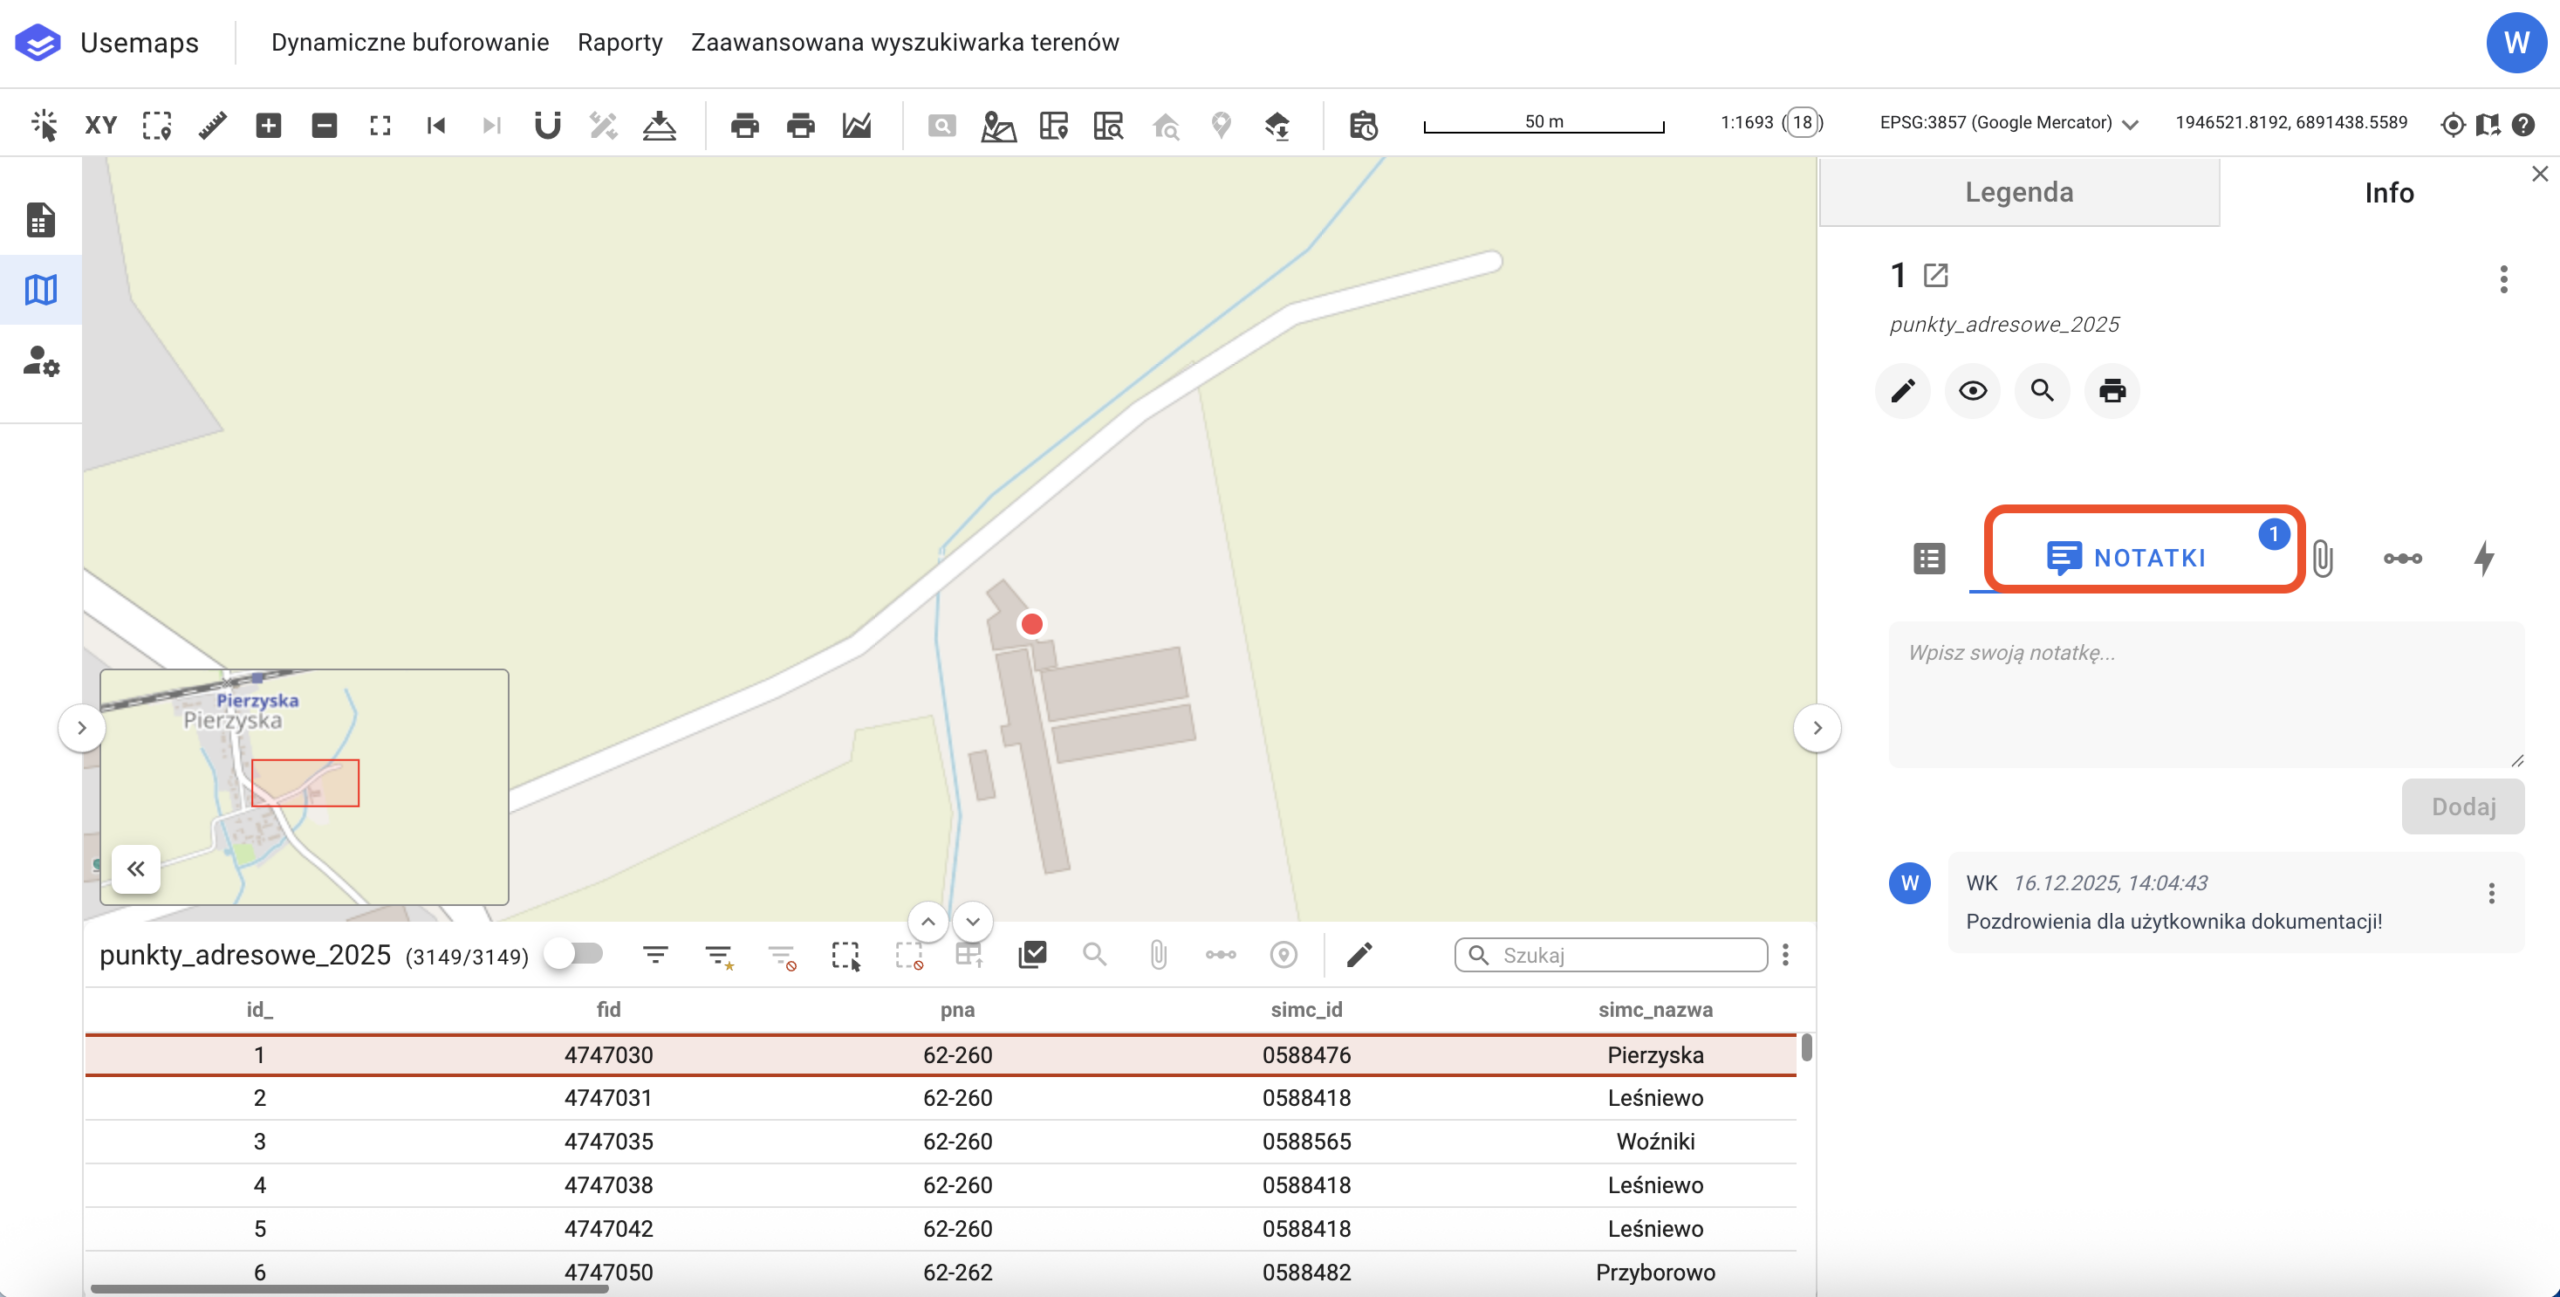Click pencil edit icon in Info panel
The height and width of the screenshot is (1297, 2560).
point(1903,390)
